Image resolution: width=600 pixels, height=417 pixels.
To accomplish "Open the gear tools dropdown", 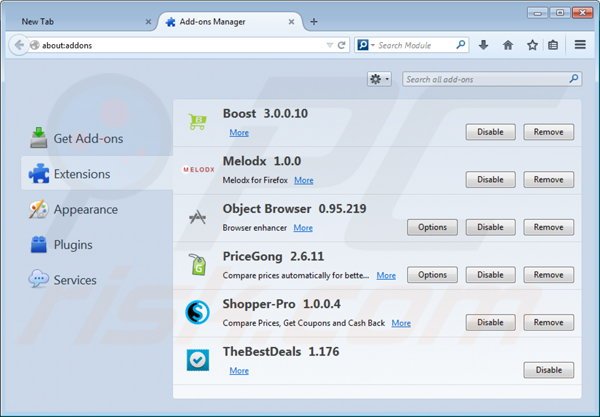I will click(379, 79).
